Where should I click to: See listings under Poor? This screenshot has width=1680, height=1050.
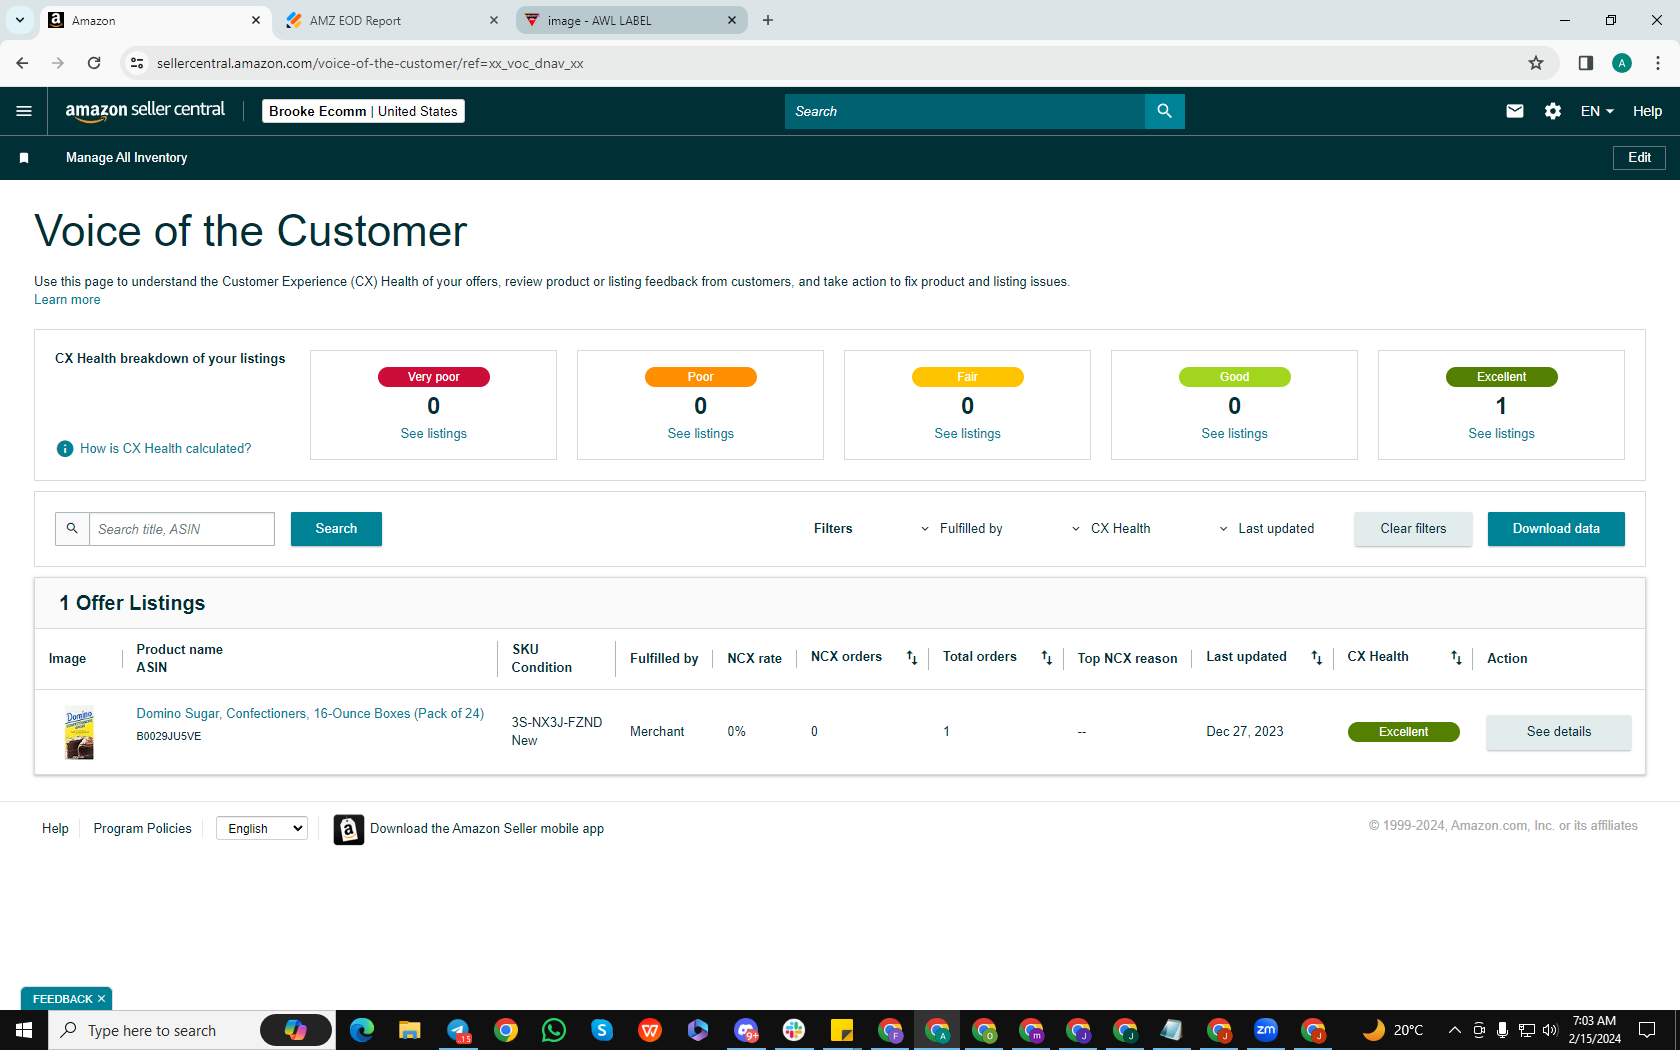point(700,434)
